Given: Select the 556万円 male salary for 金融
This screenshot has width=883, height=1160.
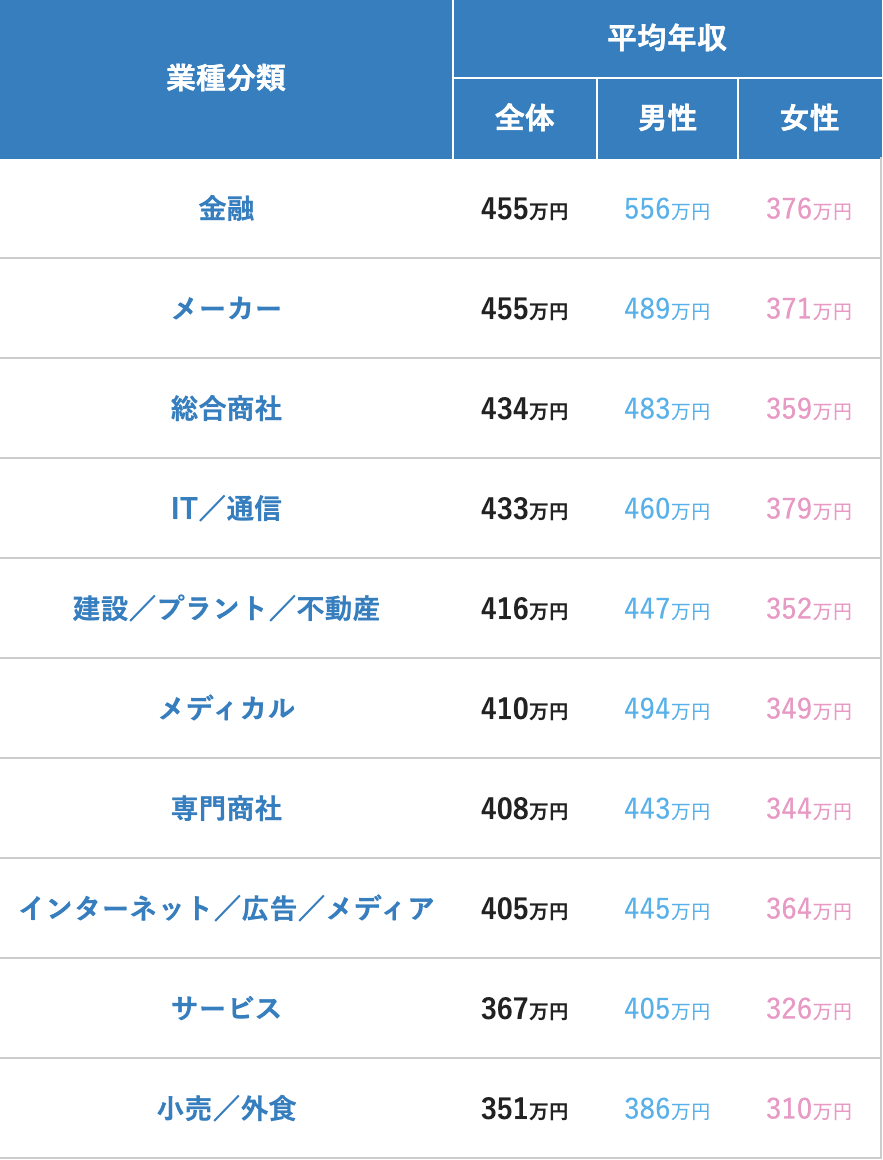Looking at the screenshot, I should (667, 210).
